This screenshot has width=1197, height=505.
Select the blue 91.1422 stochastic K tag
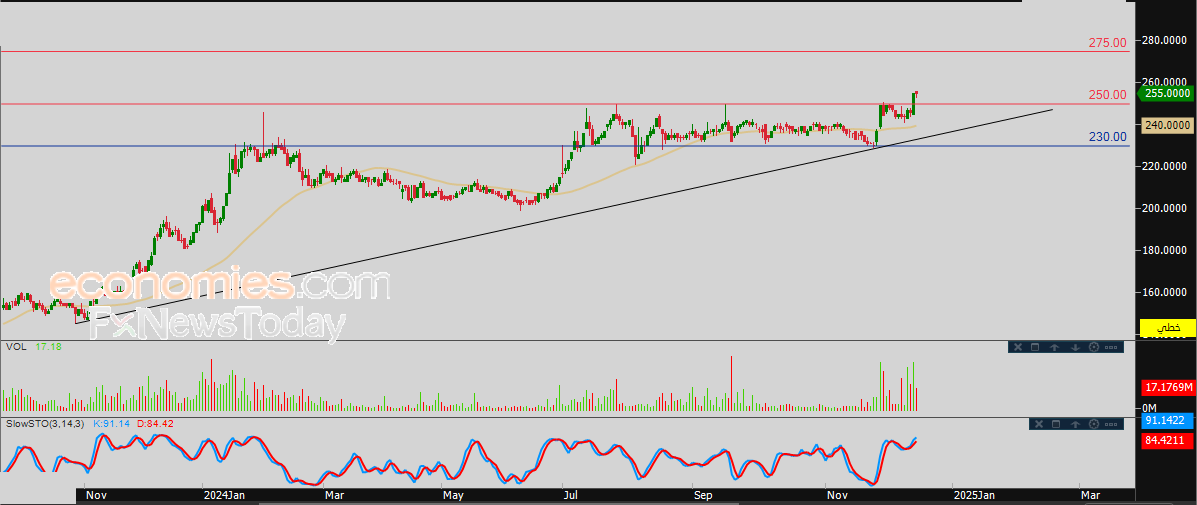(x=1167, y=421)
